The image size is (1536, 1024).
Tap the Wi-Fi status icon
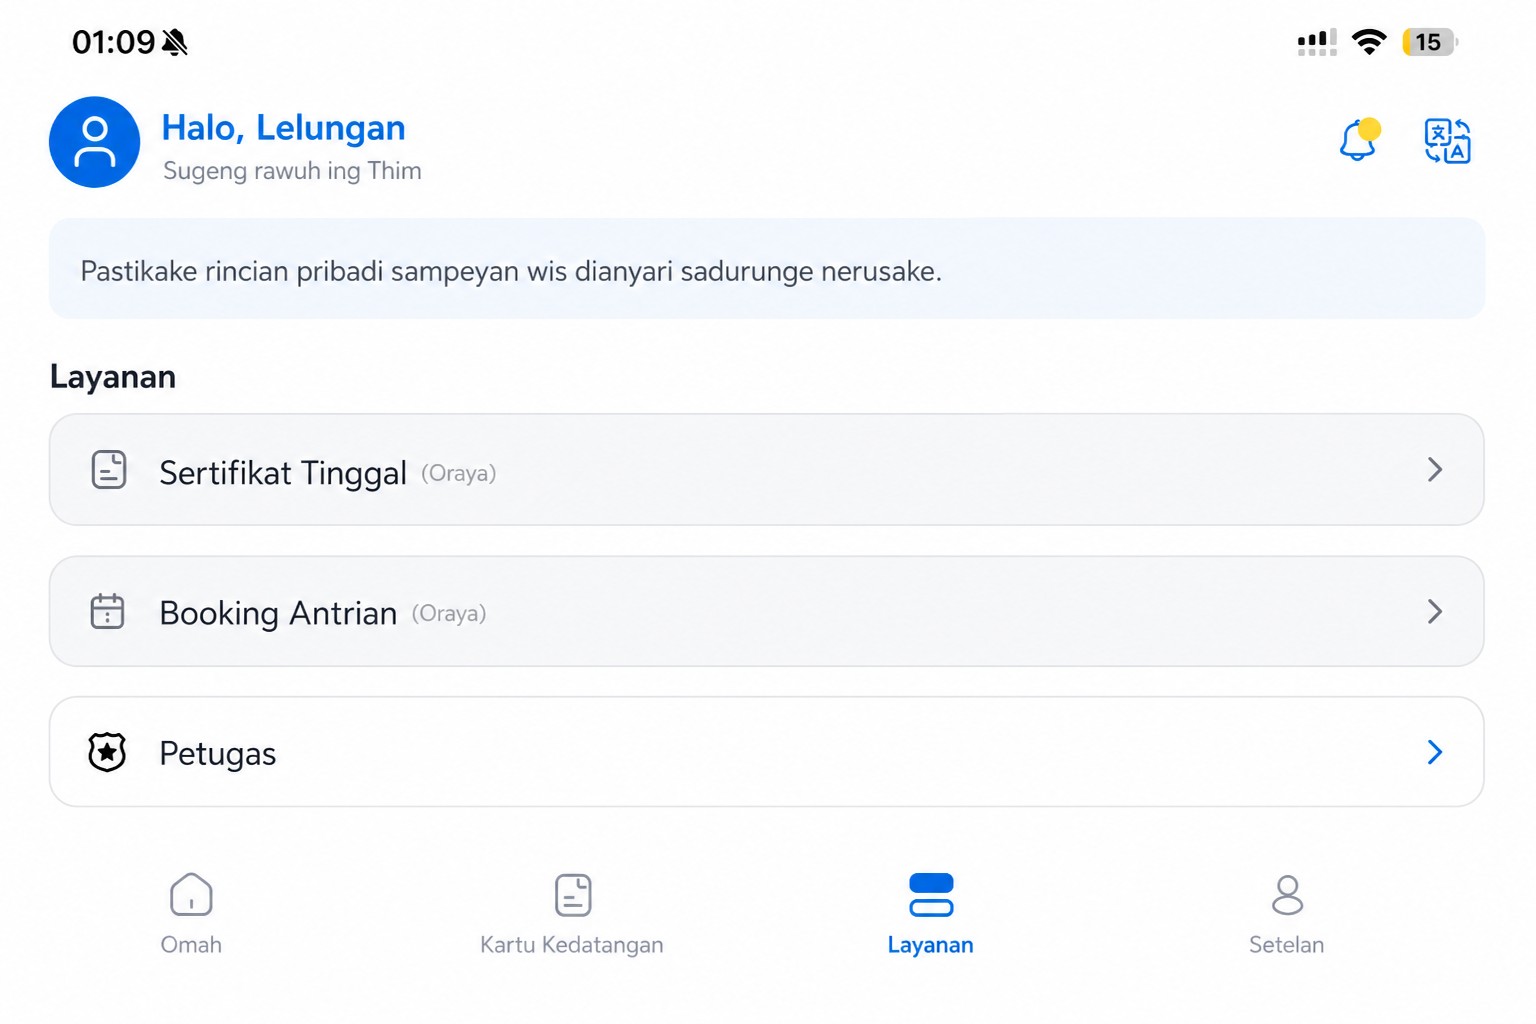coord(1369,42)
